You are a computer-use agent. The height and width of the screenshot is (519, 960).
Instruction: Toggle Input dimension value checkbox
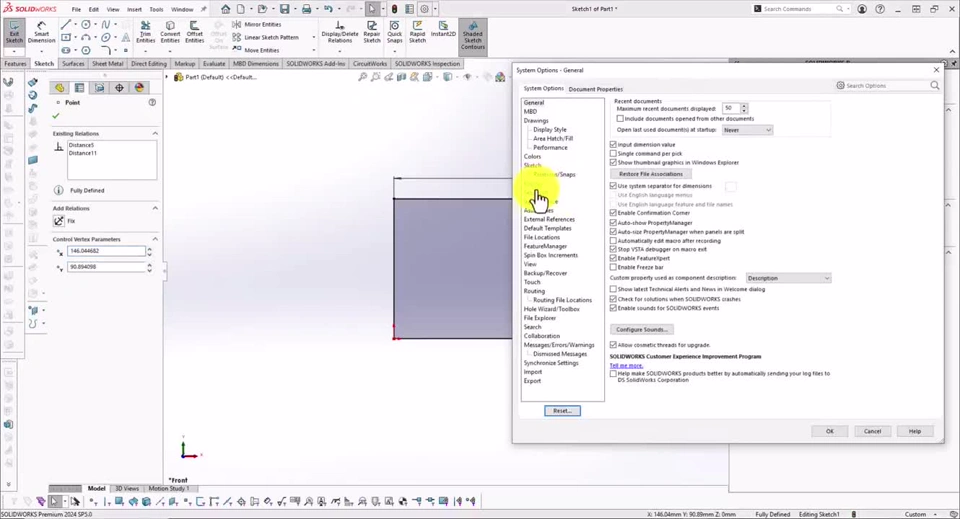pos(613,144)
